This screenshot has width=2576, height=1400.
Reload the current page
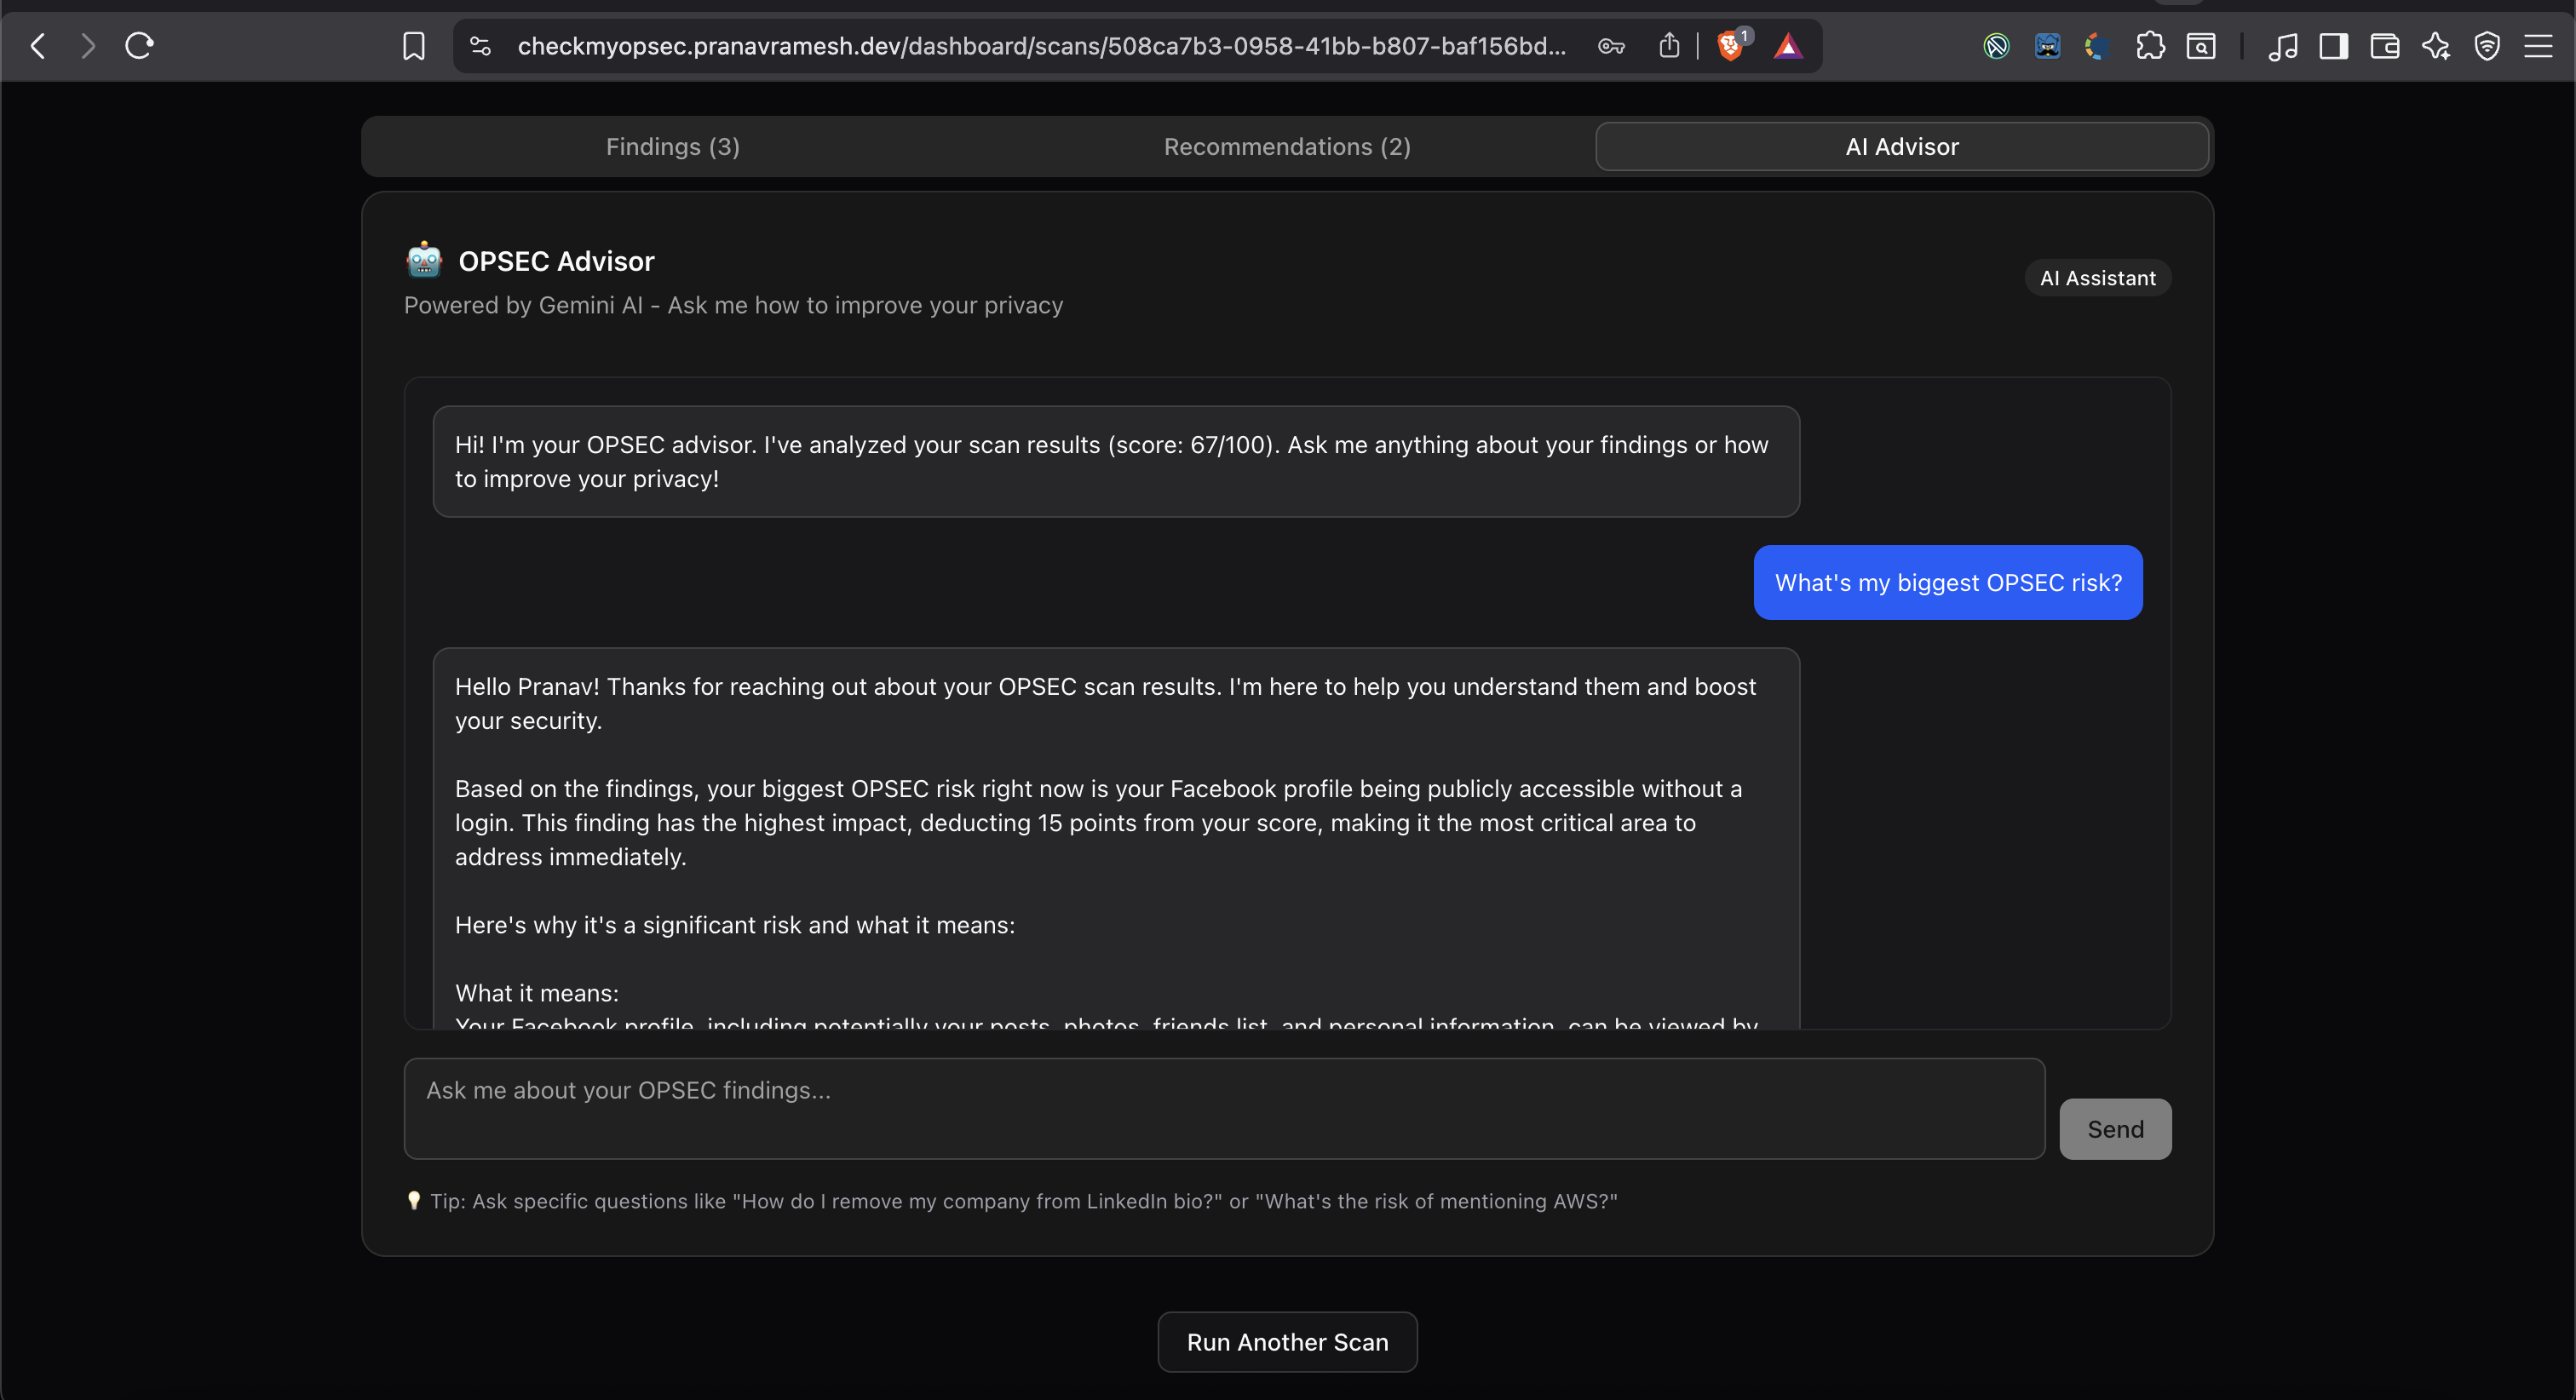pyautogui.click(x=139, y=46)
